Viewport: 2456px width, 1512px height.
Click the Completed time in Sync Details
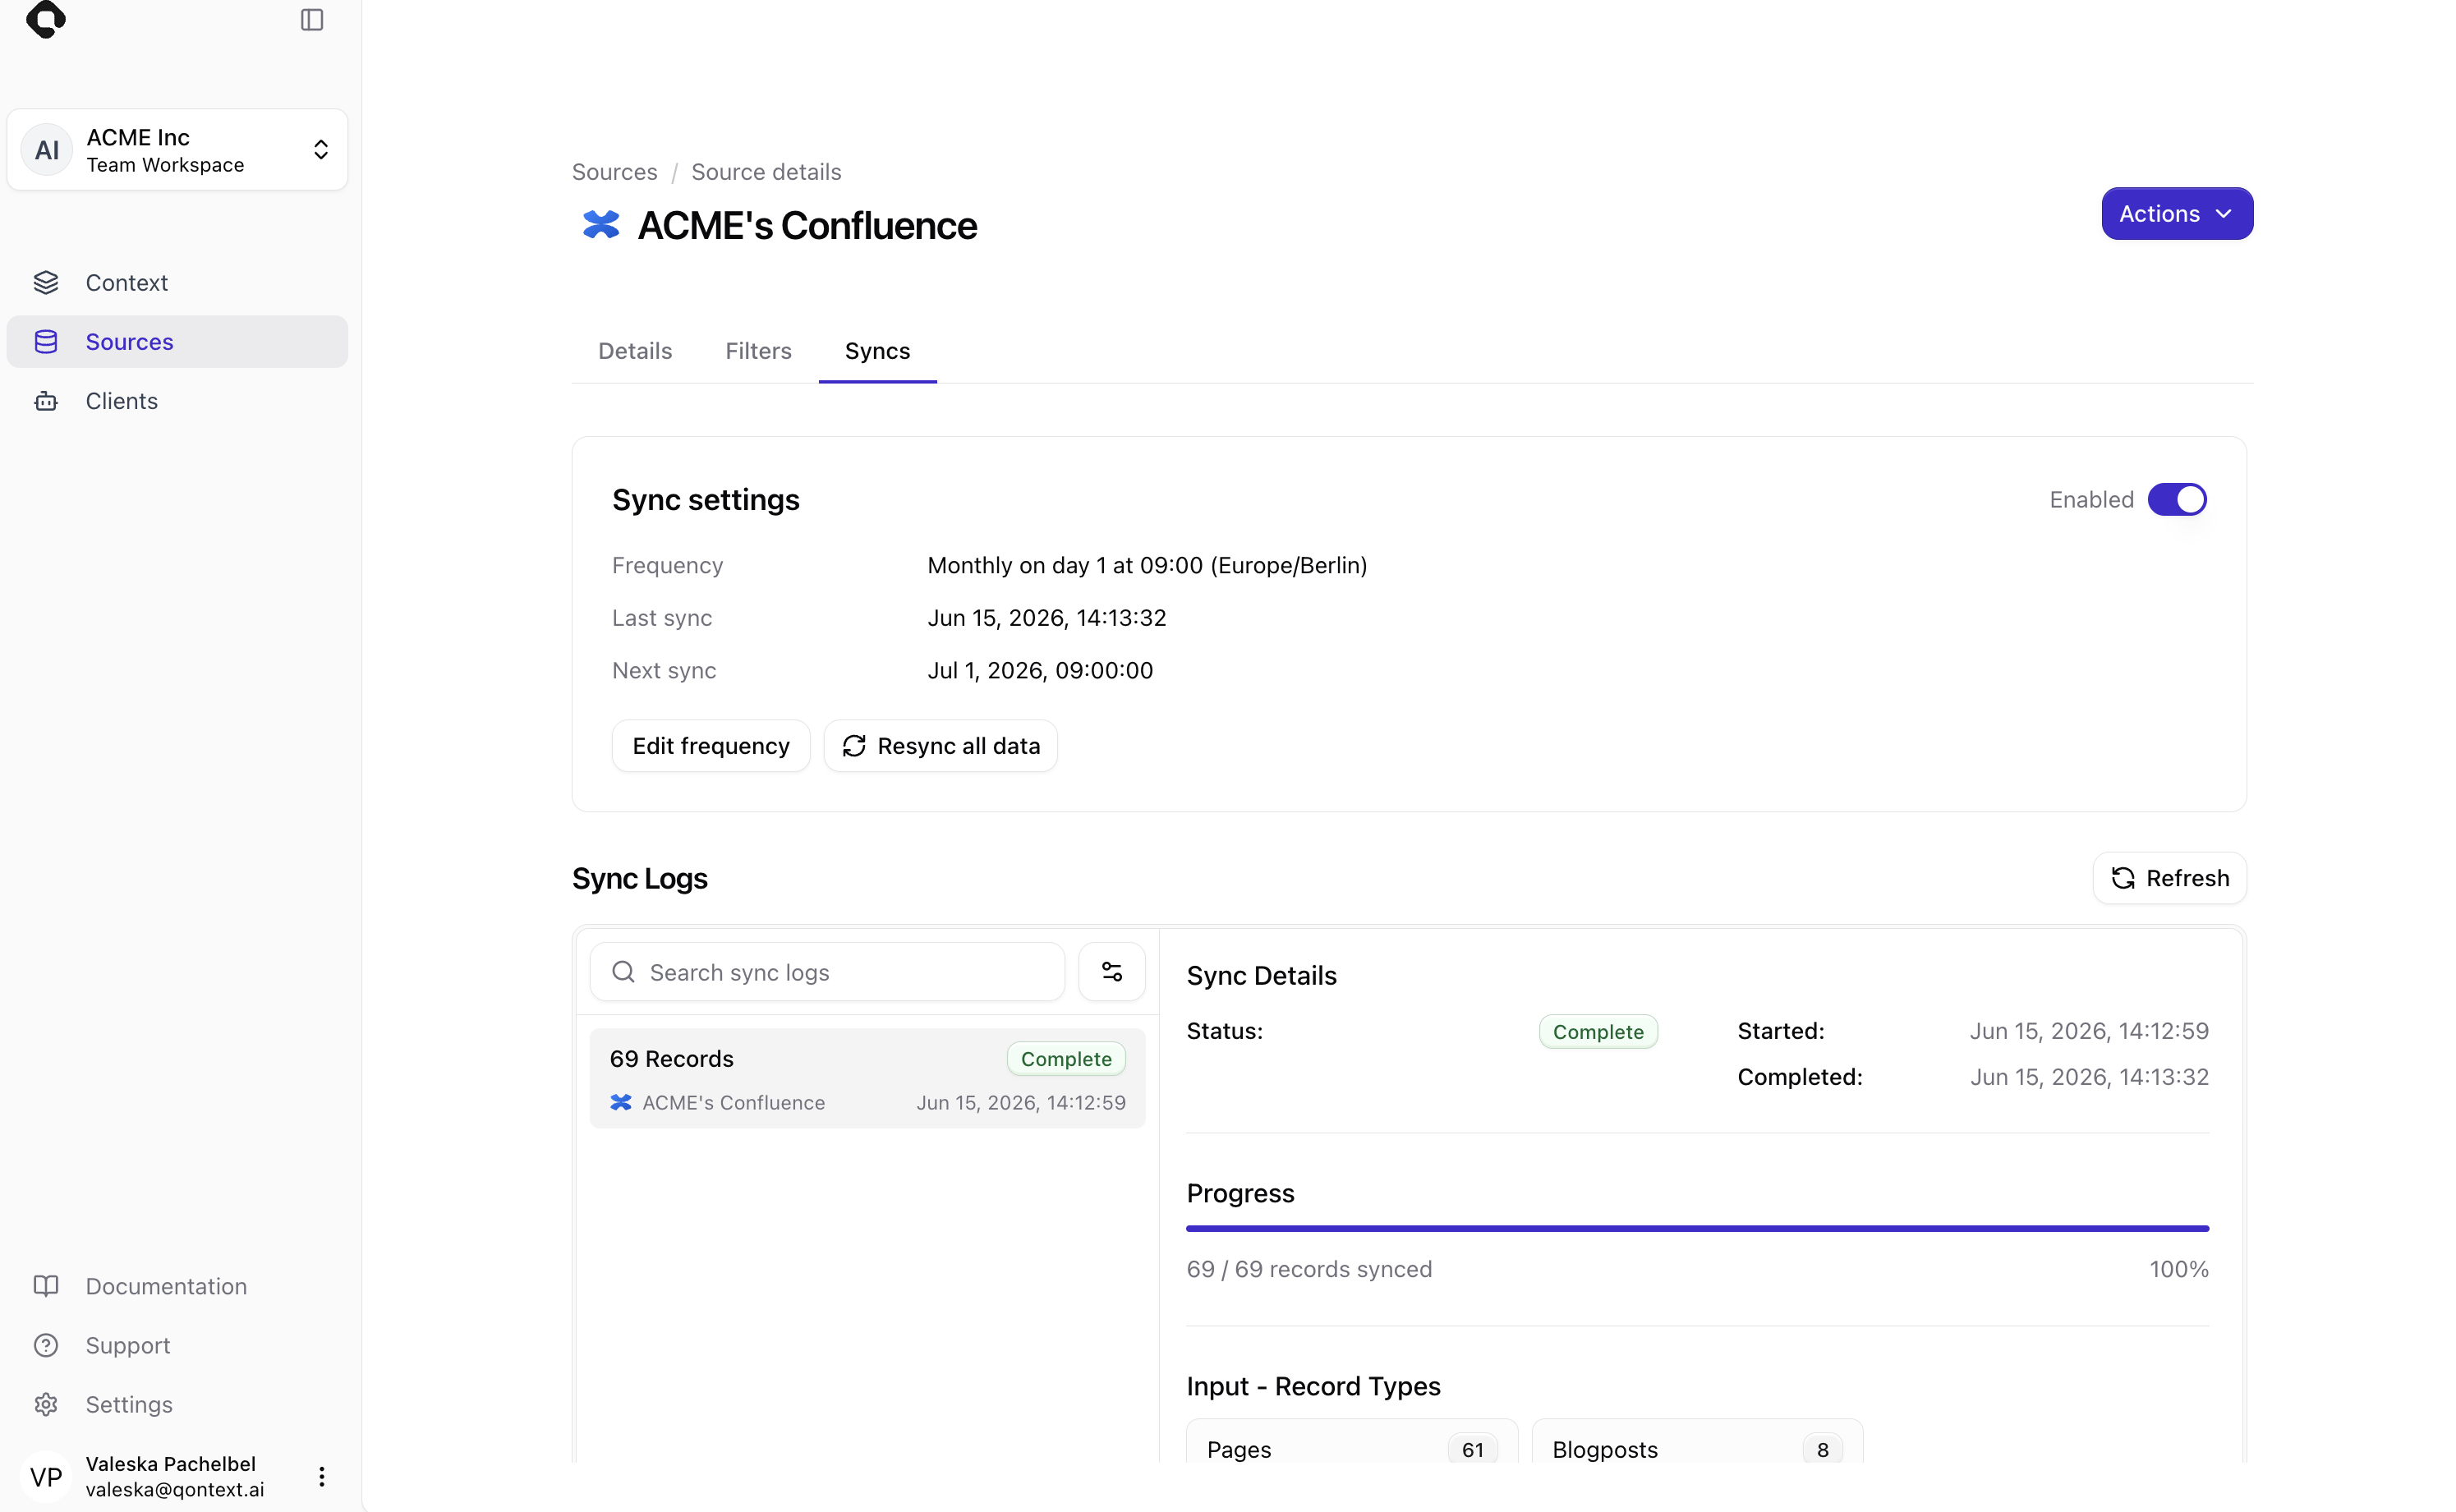2089,1077
